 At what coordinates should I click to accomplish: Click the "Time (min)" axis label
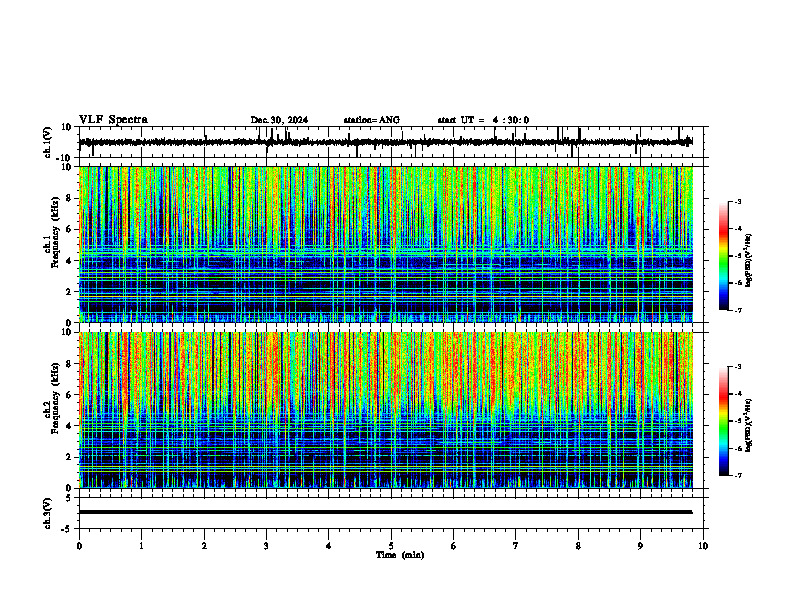(400, 555)
